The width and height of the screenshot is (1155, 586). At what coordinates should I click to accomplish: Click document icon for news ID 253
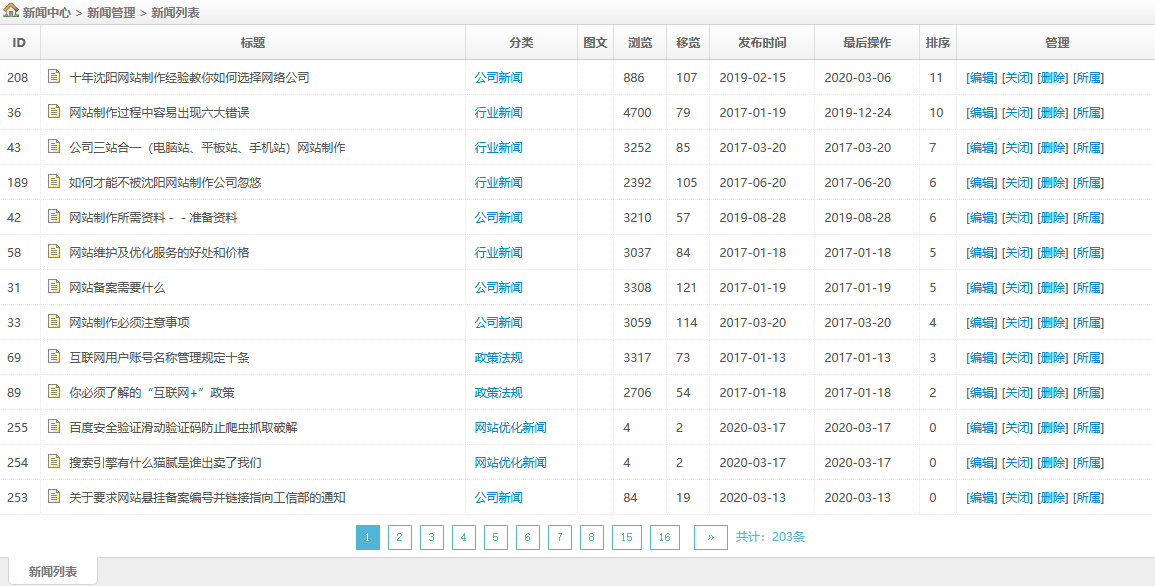point(54,497)
